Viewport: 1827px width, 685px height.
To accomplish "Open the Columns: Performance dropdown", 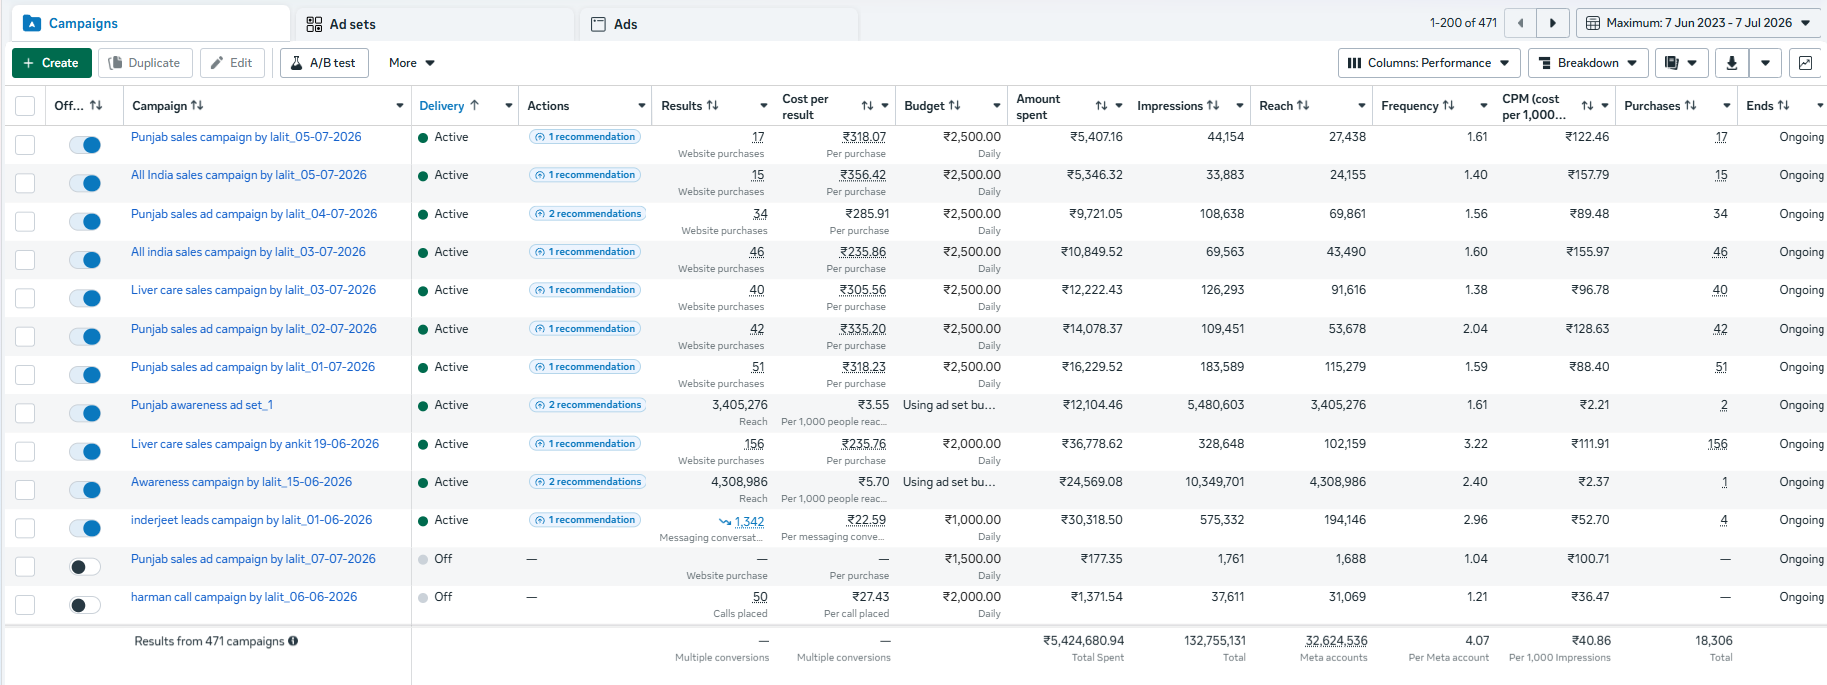I will pos(1429,63).
